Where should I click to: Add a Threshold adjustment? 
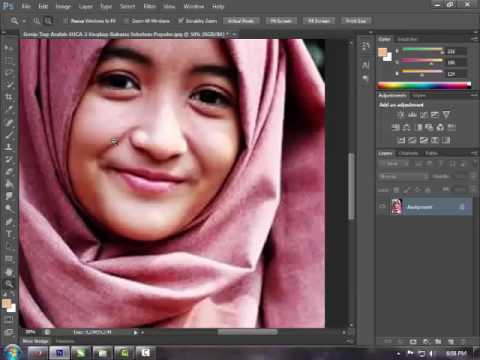click(x=424, y=140)
